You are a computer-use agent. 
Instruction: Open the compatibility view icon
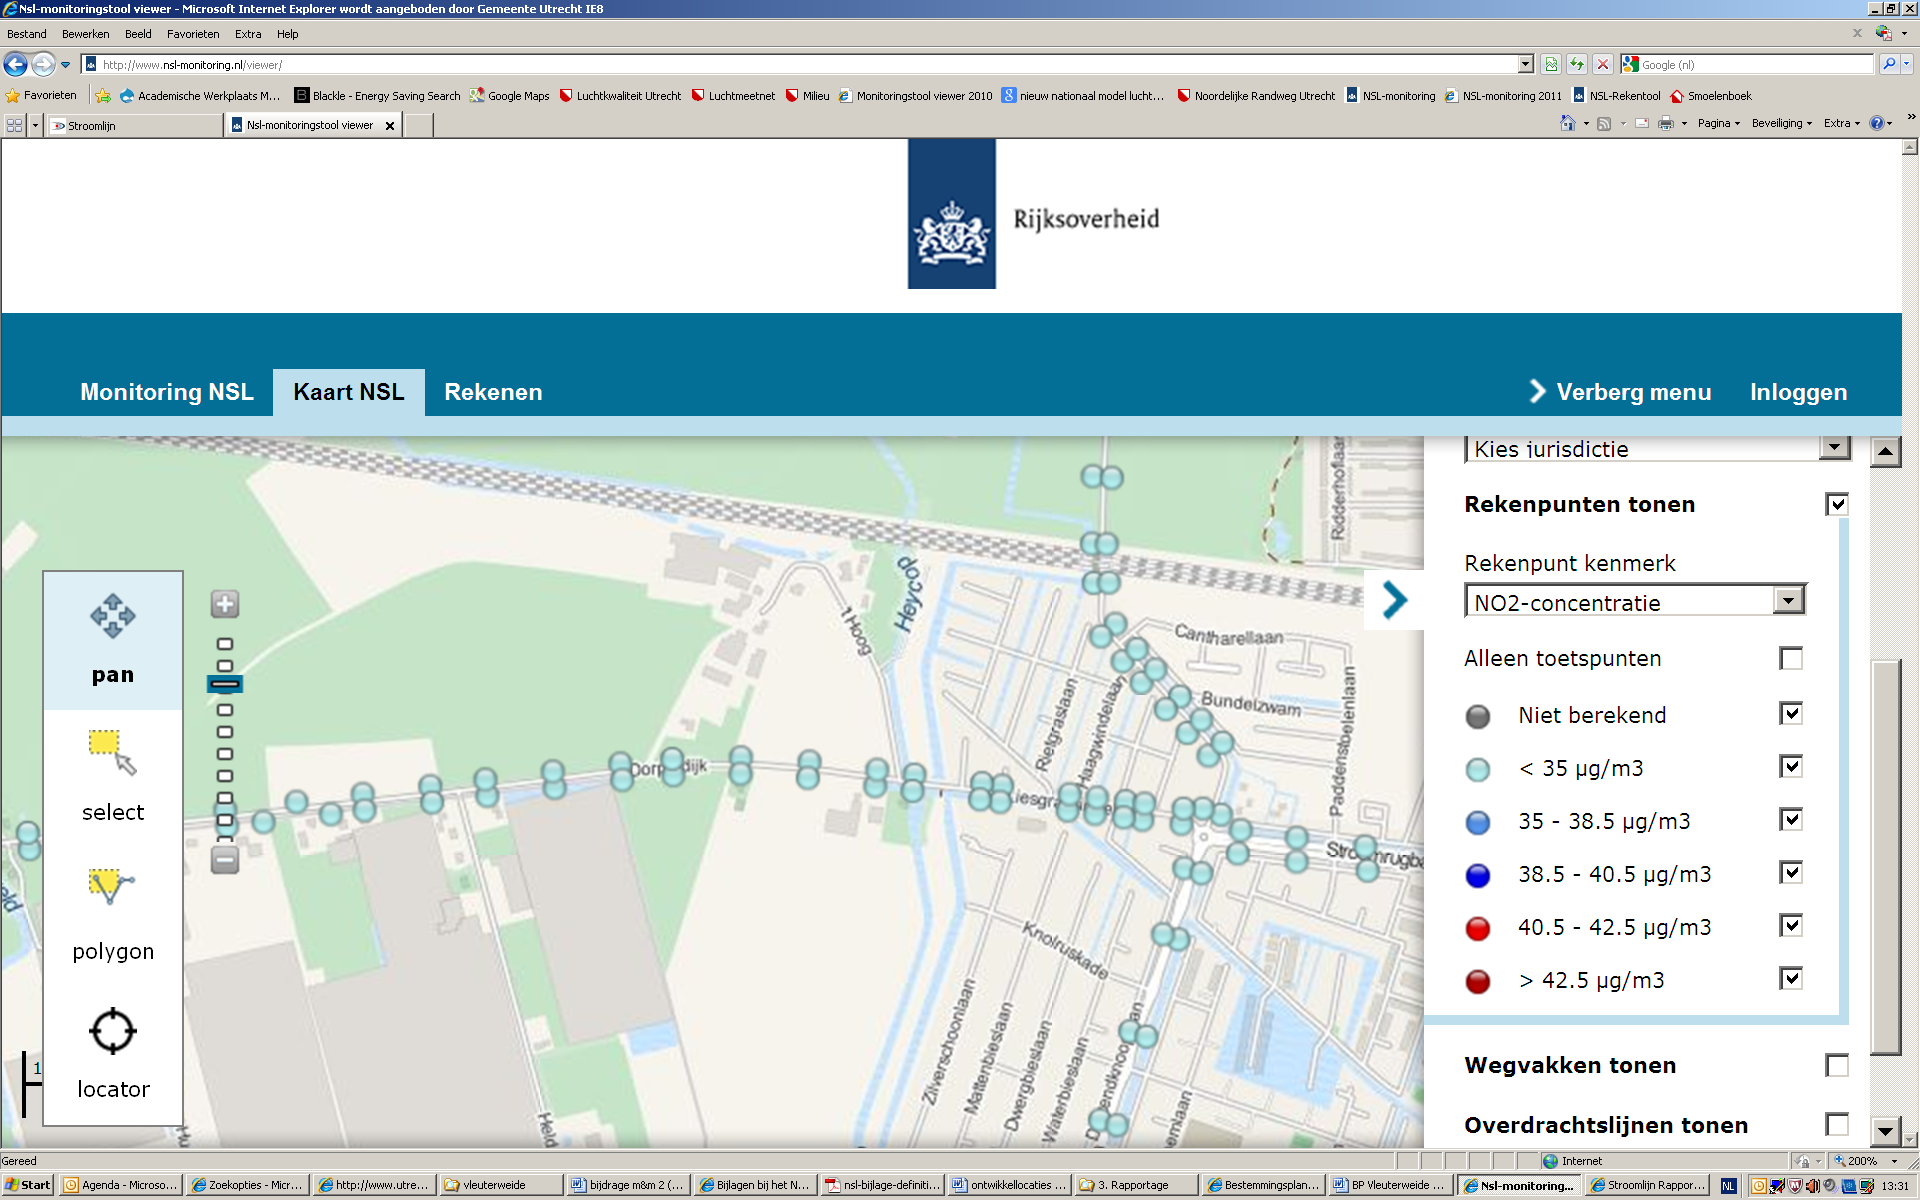[1551, 65]
